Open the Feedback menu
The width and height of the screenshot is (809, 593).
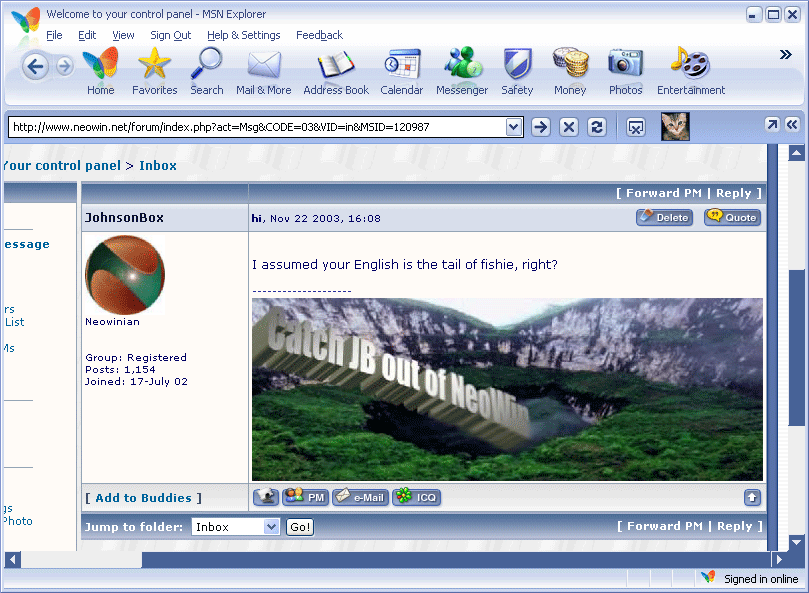pos(319,35)
